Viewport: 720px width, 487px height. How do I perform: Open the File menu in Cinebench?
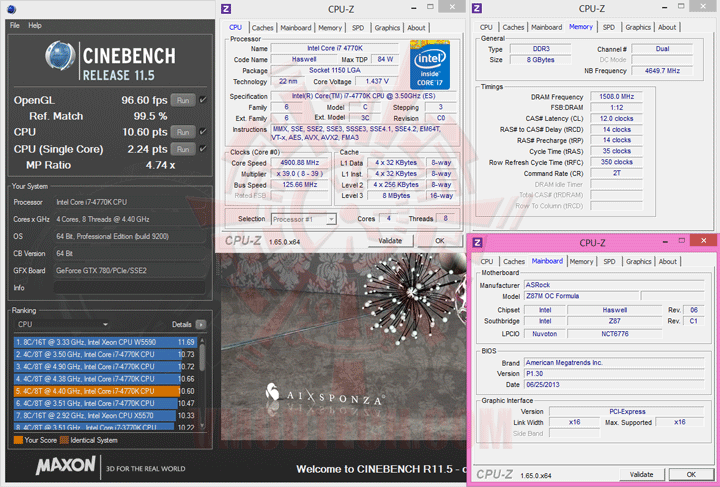[x=15, y=25]
